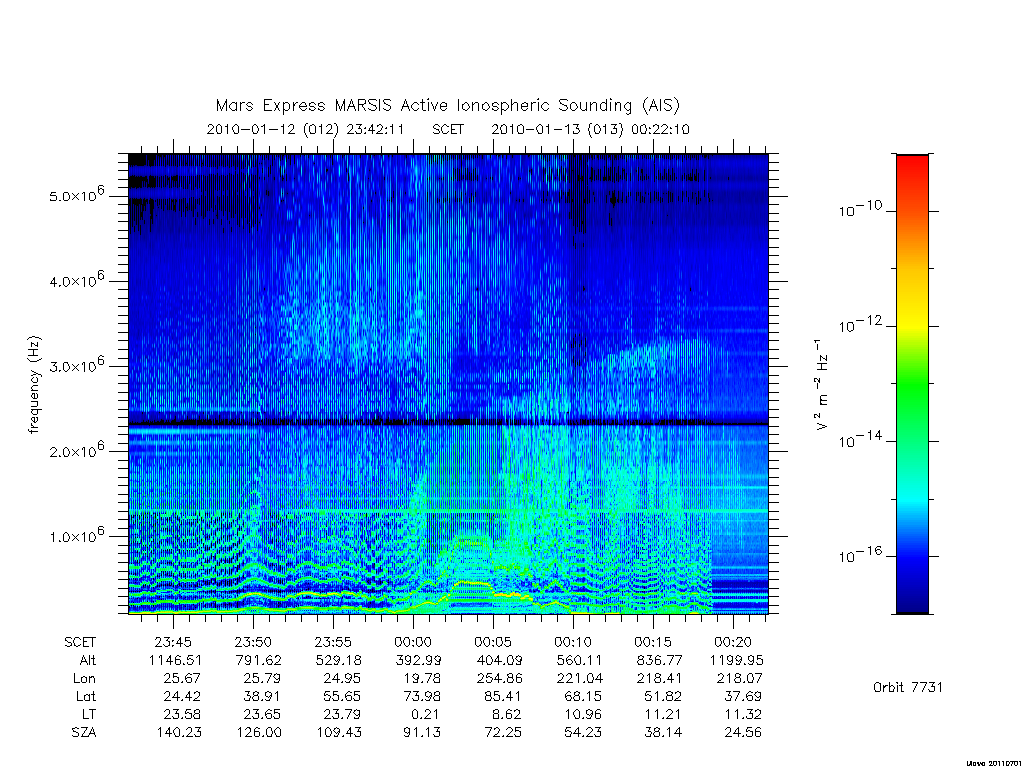This screenshot has height=768, width=1024.
Task: Click the longitude value '254.86'
Action: click(498, 679)
